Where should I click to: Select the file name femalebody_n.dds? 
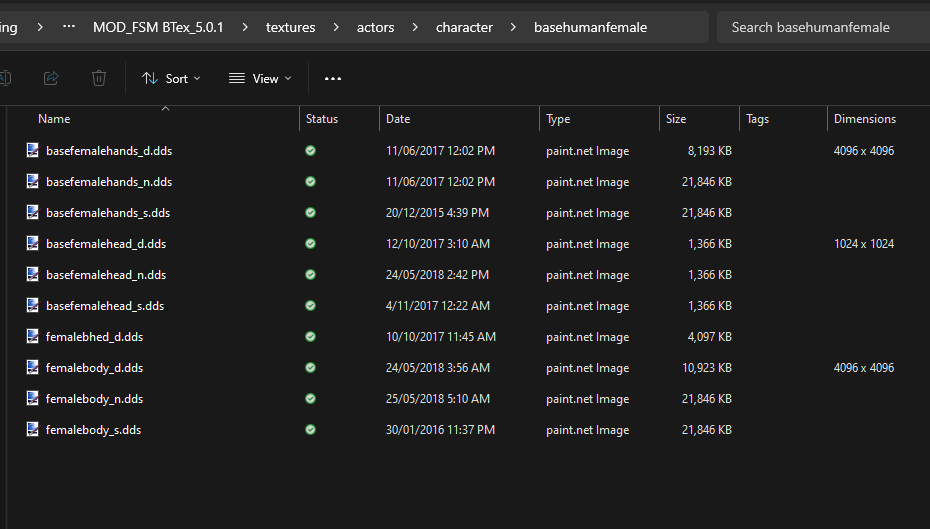94,399
